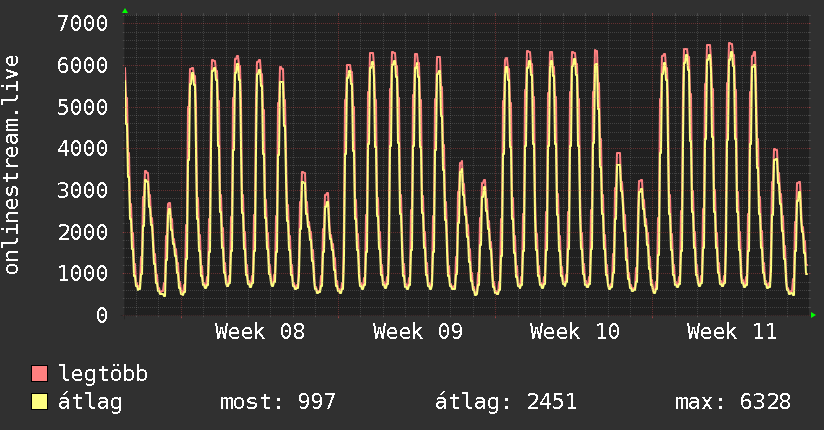Viewport: 824px width, 430px height.
Task: Click the 7000 y-axis label
Action: tap(83, 23)
